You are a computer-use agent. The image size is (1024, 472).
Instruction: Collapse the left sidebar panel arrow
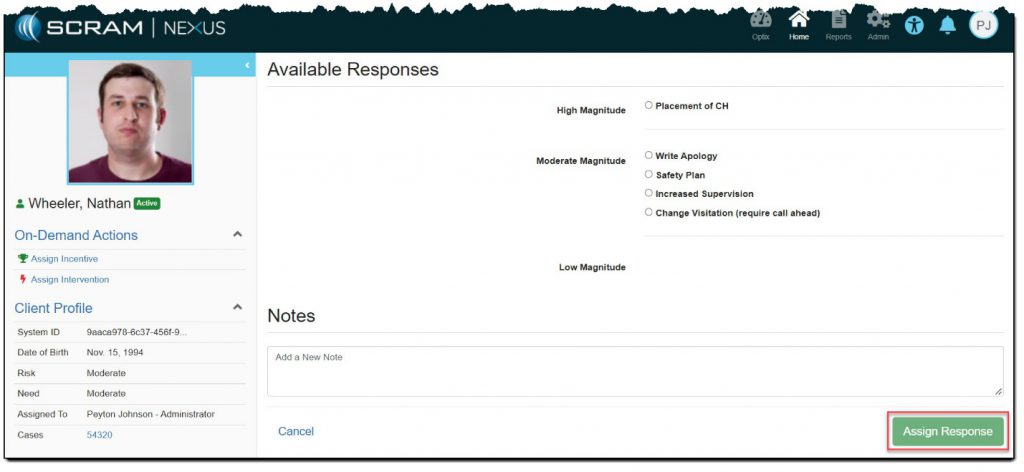click(x=247, y=66)
